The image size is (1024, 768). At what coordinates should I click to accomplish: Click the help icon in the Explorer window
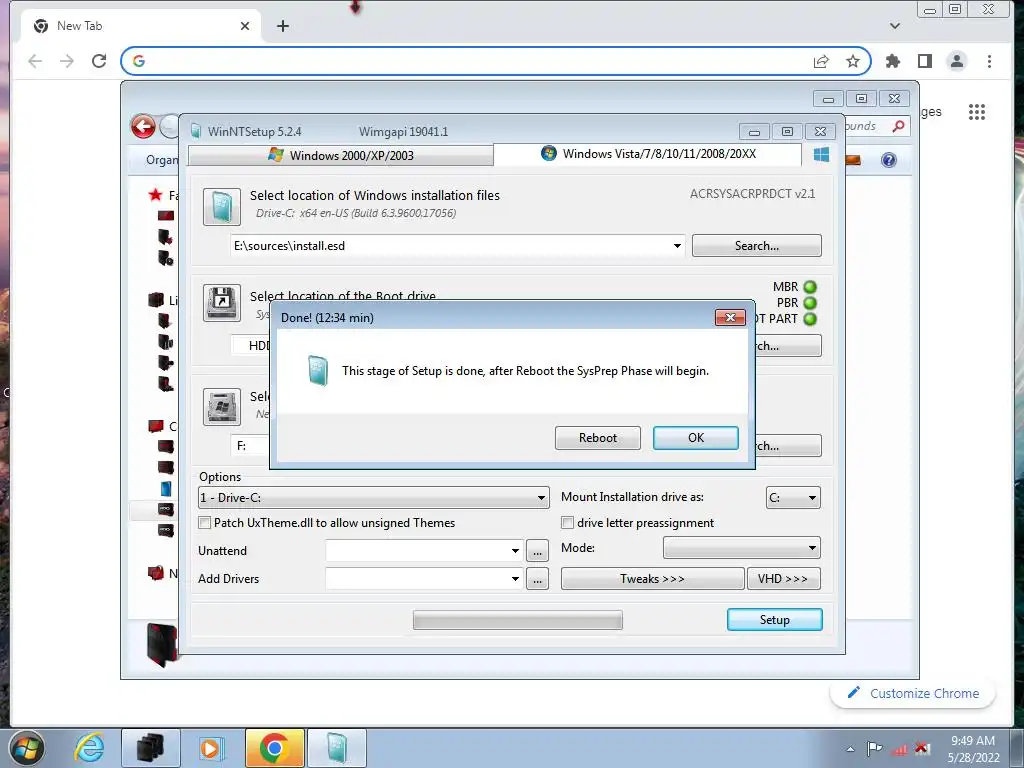pyautogui.click(x=888, y=160)
